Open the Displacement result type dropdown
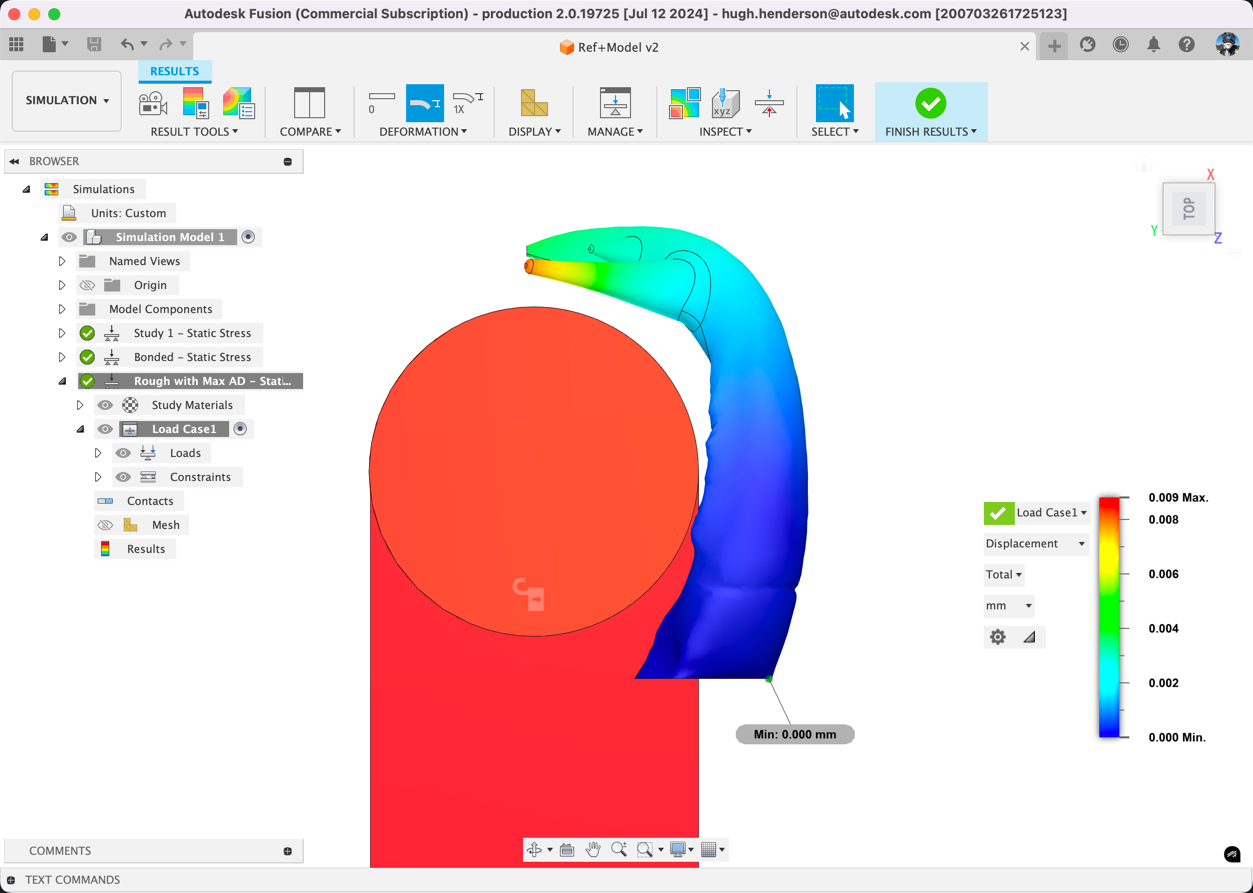Screen dimensions: 1253x893 point(1035,543)
